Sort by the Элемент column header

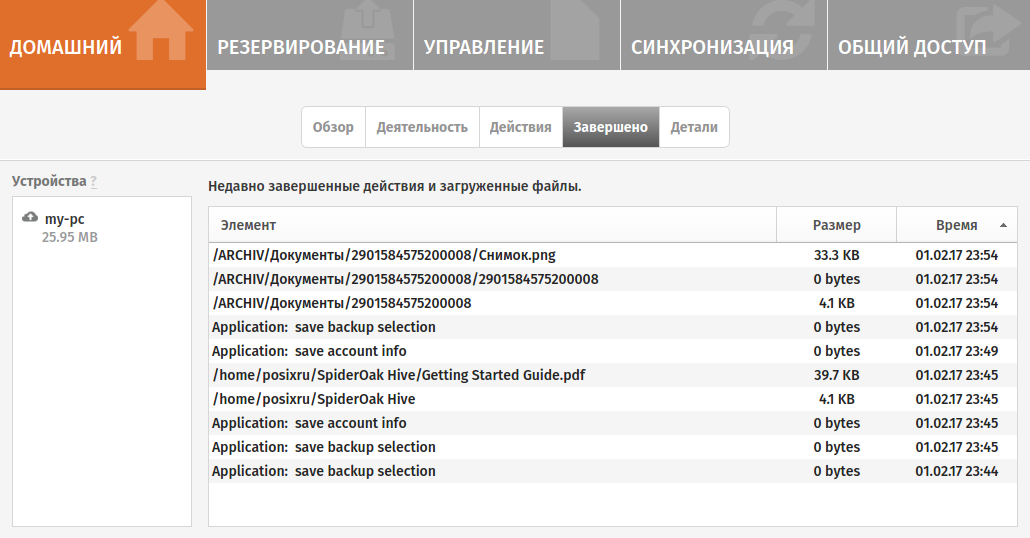click(493, 225)
